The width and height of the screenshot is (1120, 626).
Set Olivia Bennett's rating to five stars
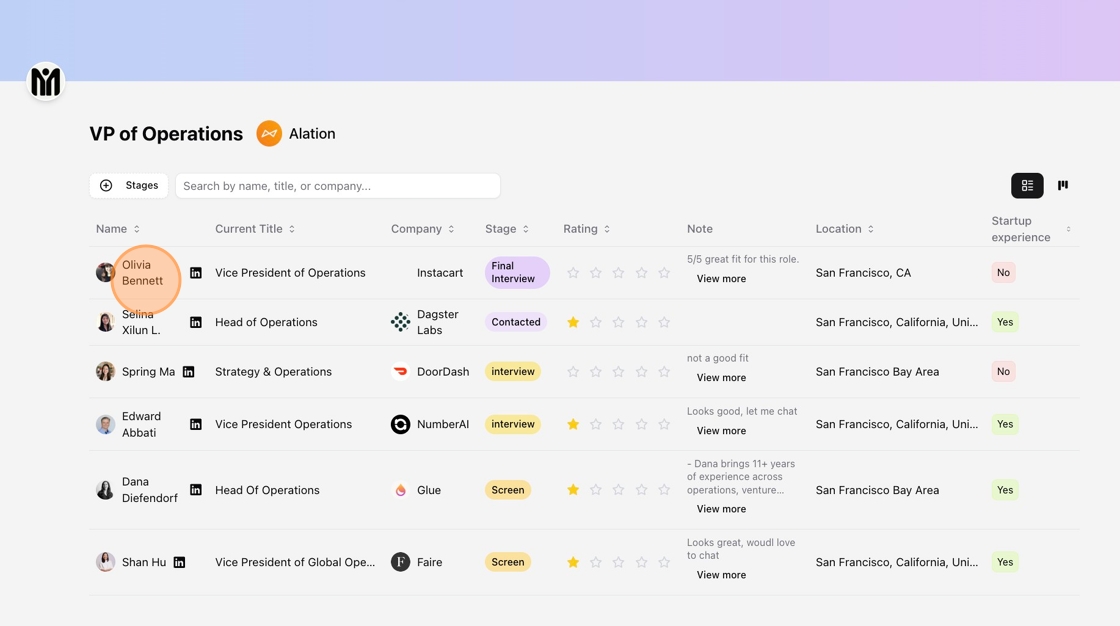664,273
